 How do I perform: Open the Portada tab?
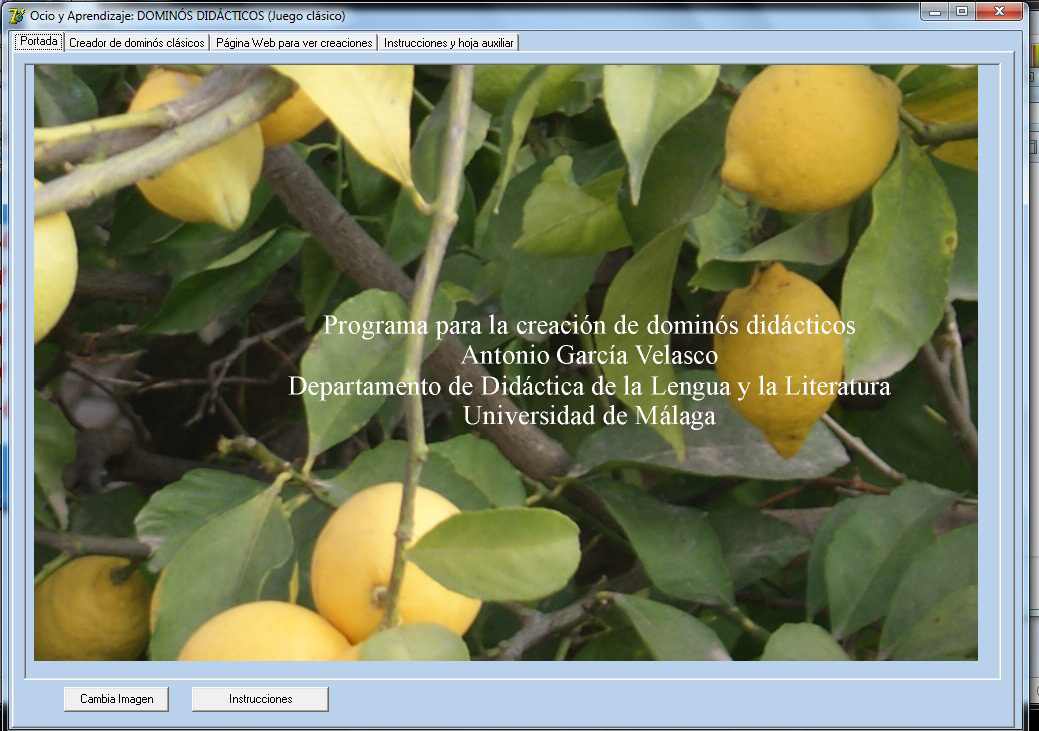click(x=38, y=41)
